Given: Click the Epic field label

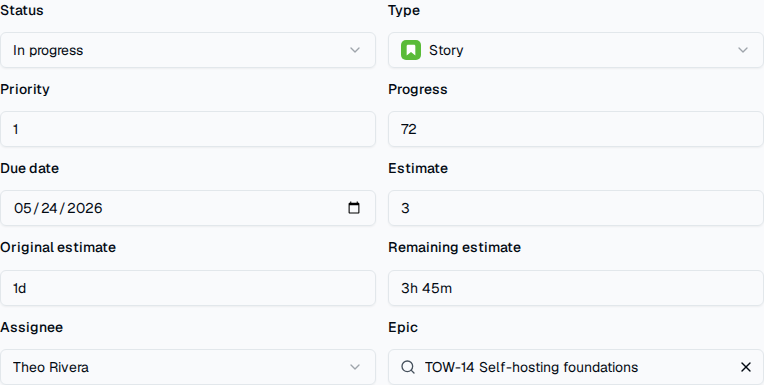Looking at the screenshot, I should pyautogui.click(x=403, y=327).
